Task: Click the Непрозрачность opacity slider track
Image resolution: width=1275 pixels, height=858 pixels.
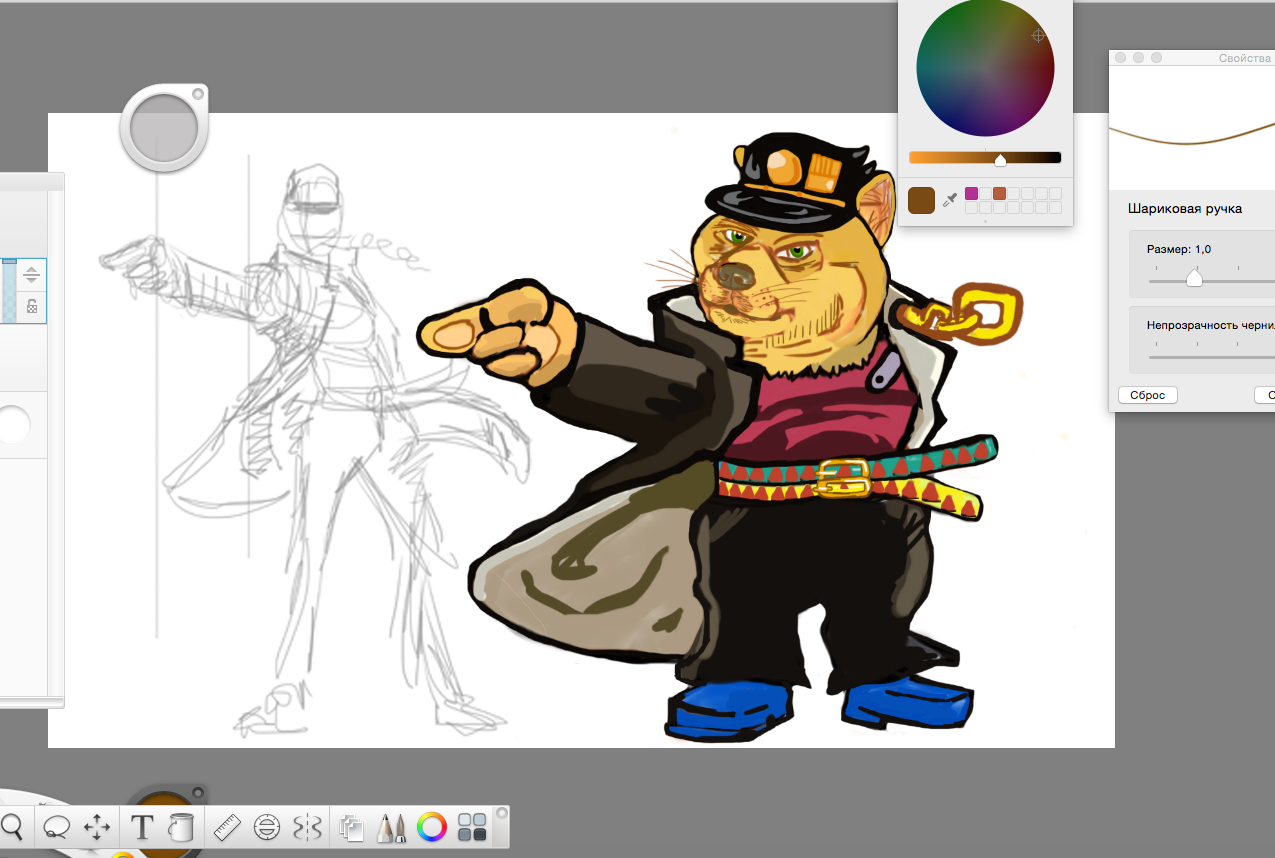Action: tap(1212, 357)
